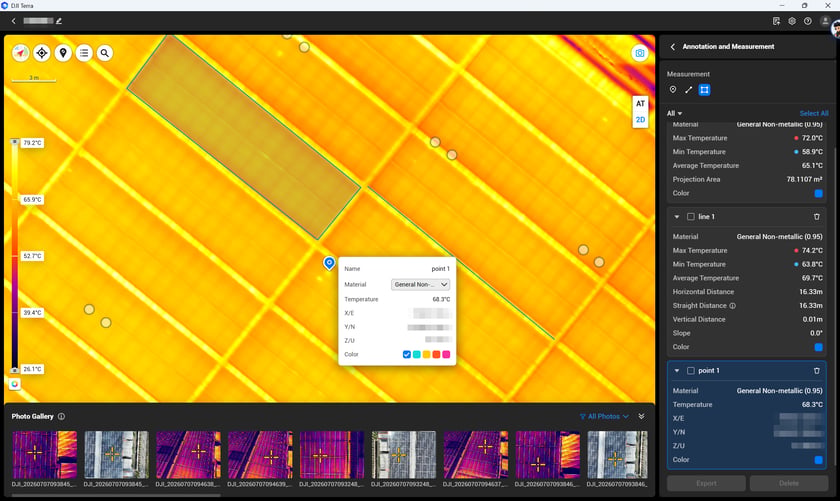This screenshot has width=840, height=501.
Task: Click the photo gallery horizontal scrollbar
Action: 116,495
